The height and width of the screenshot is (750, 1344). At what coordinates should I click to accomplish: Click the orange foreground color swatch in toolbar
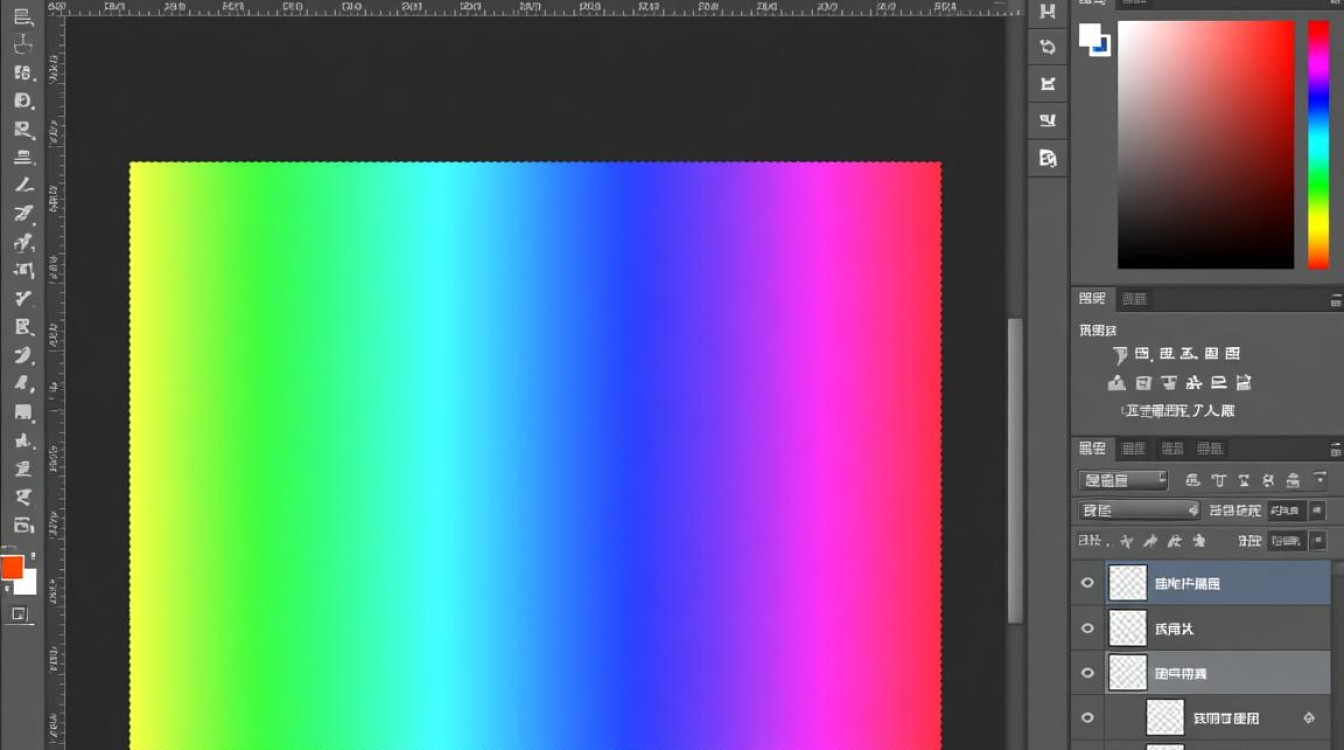click(x=12, y=567)
